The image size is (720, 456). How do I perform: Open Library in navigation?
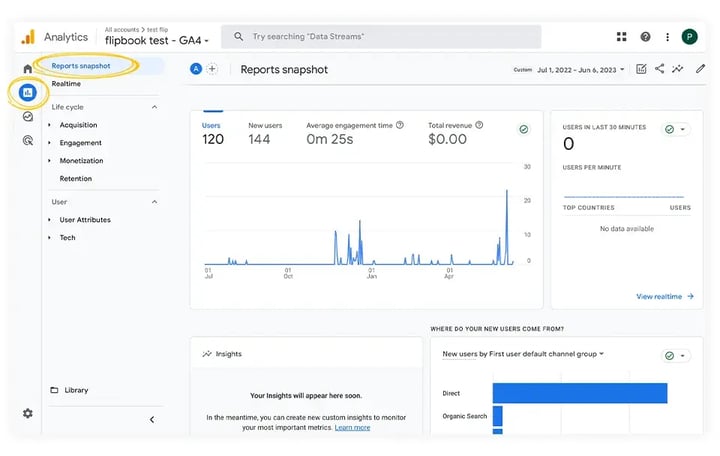[76, 390]
